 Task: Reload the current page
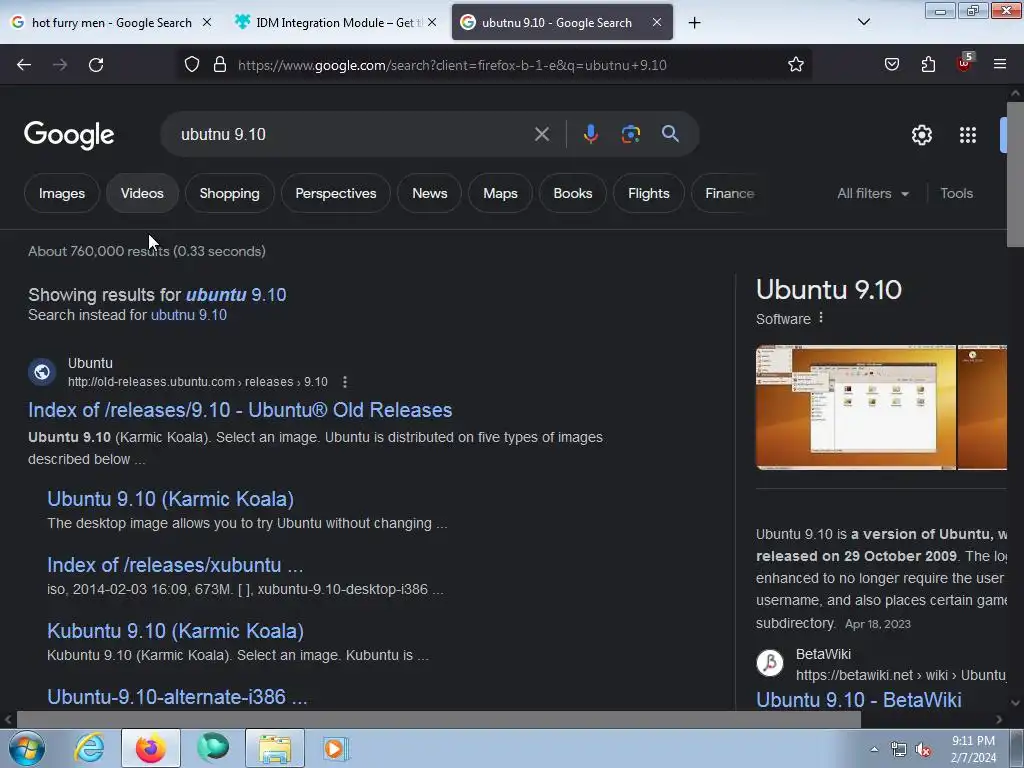pyautogui.click(x=96, y=65)
